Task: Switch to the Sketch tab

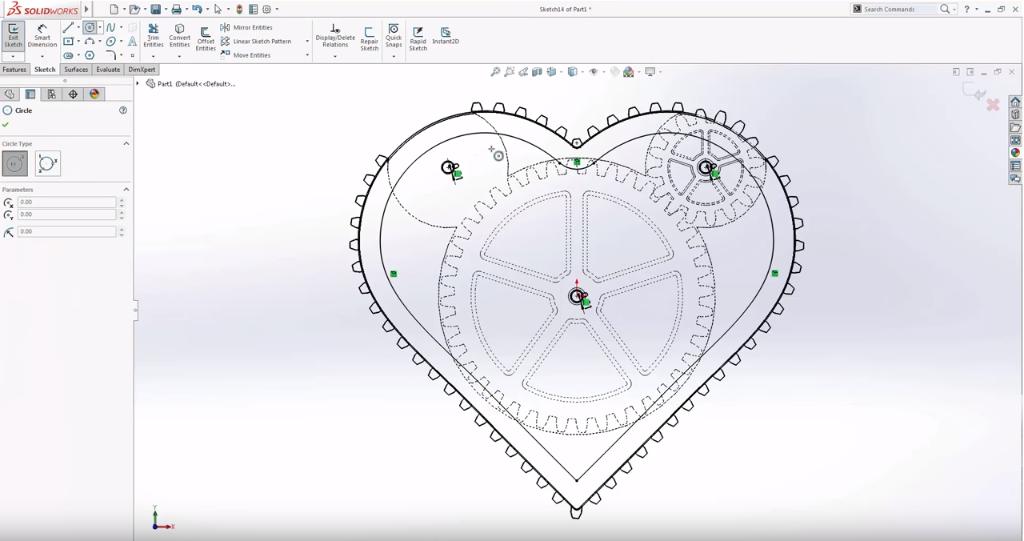Action: tap(45, 69)
